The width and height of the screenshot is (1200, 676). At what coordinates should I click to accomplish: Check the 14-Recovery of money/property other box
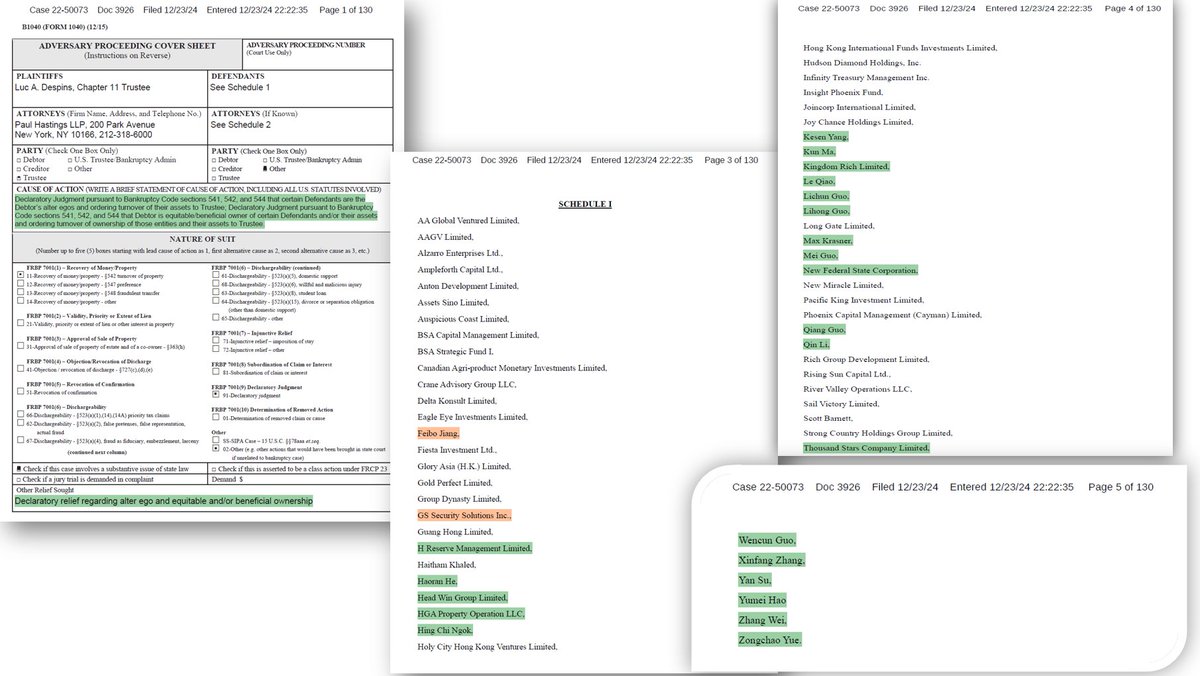pyautogui.click(x=20, y=300)
